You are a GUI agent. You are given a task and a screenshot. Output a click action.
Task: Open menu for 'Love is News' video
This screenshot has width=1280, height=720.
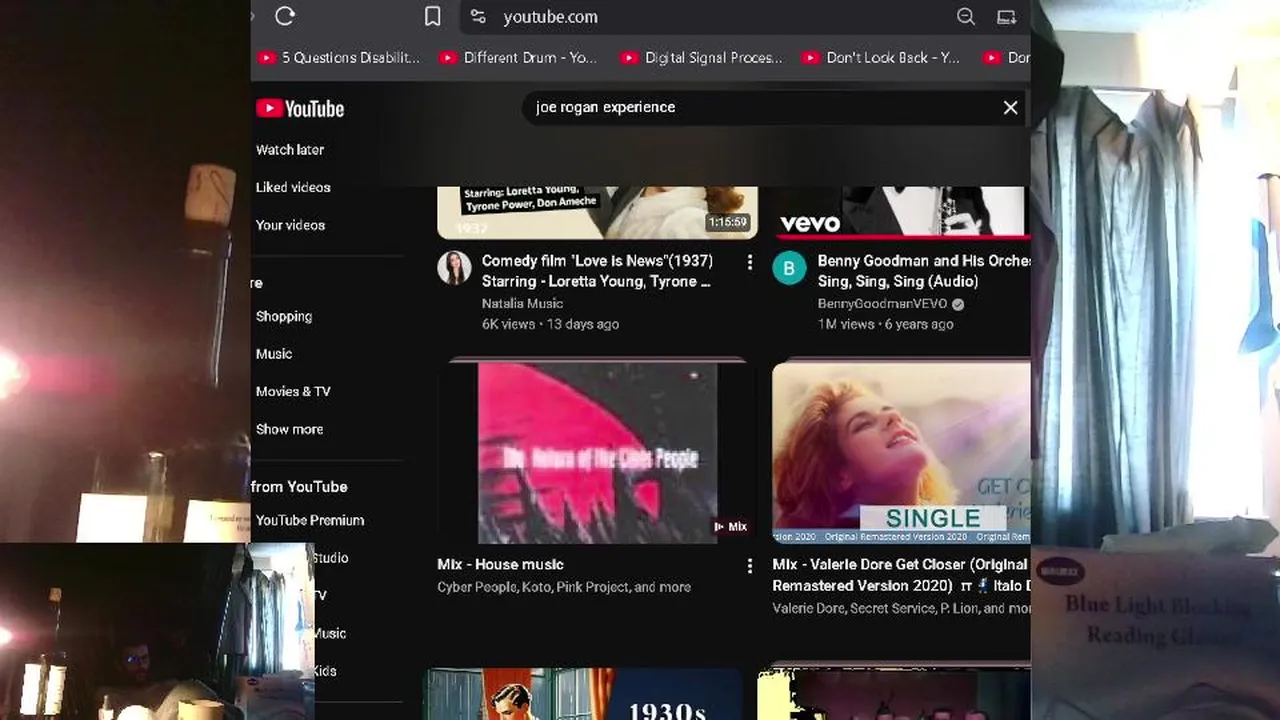click(749, 262)
